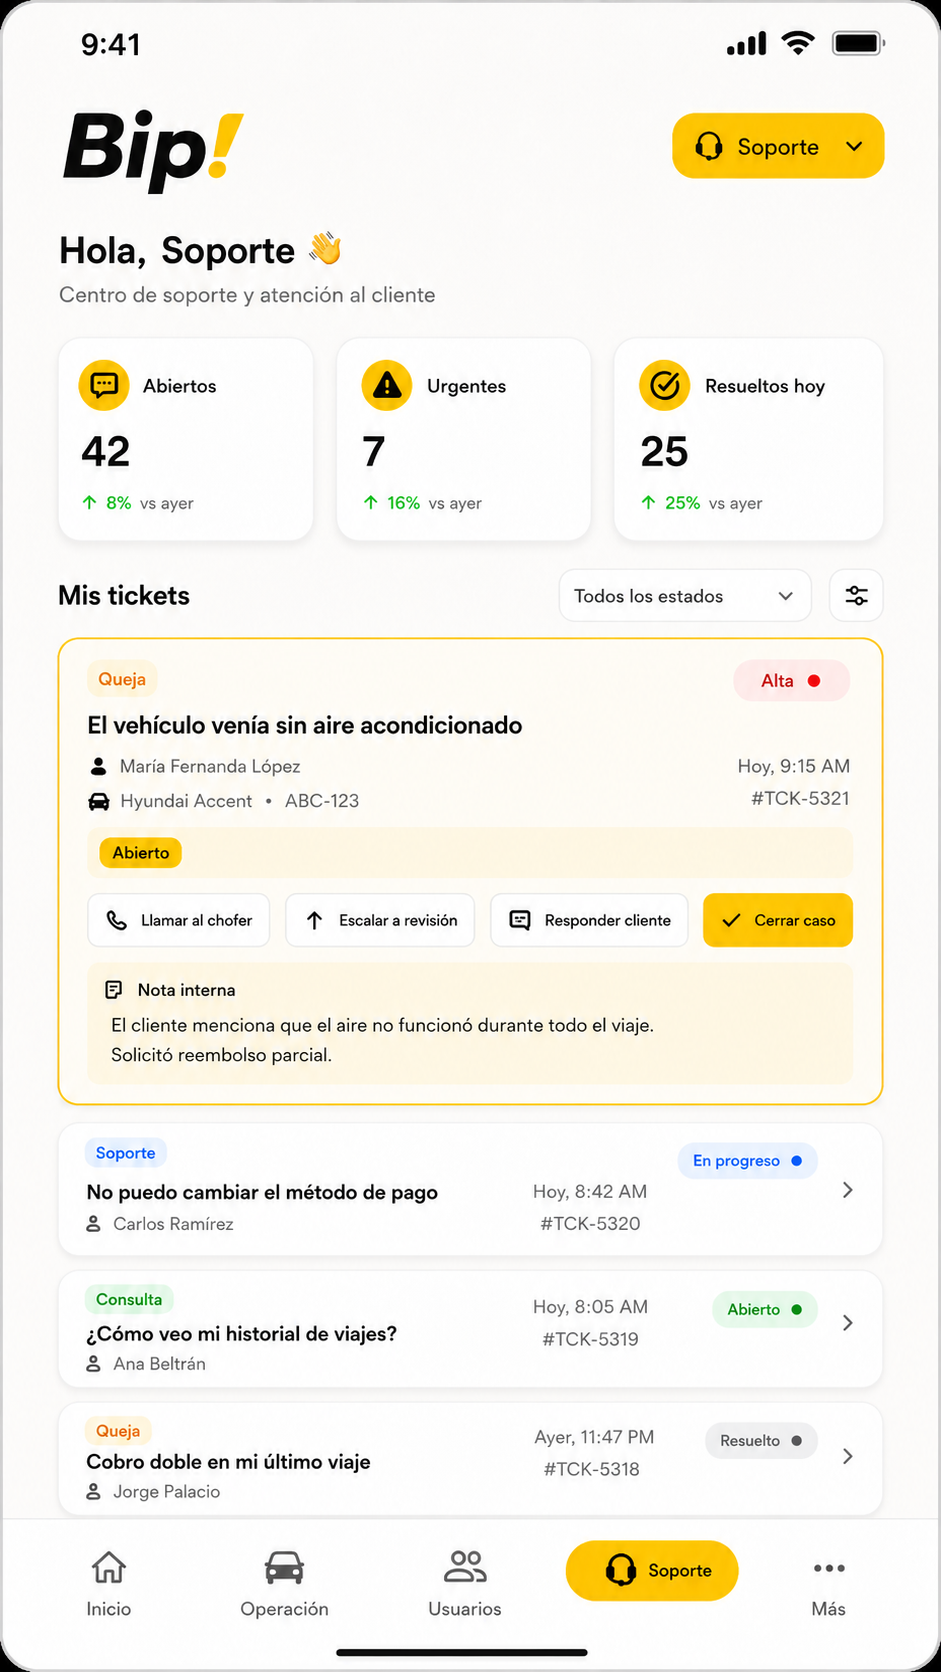The image size is (941, 1672).
Task: Expand Cobro doble ticket chevron
Action: [848, 1456]
